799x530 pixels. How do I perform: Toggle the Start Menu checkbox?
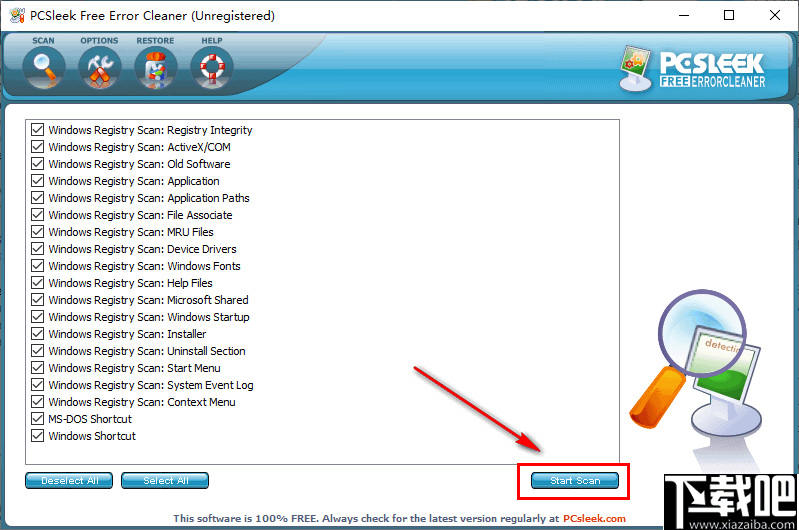(37, 367)
